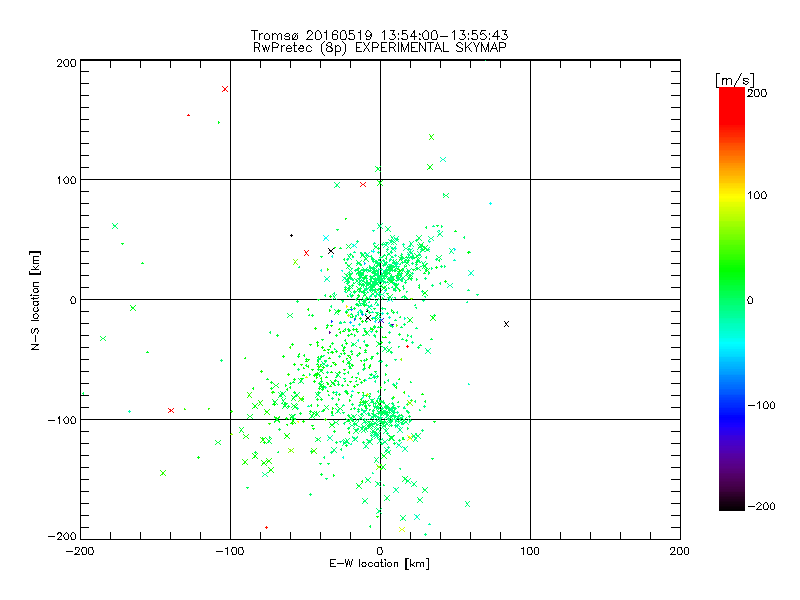The image size is (800, 600).
Task: Click the subtitle 'RwPretec (8p) EXPERIMENTAL SKYMAP'
Action: click(x=380, y=48)
